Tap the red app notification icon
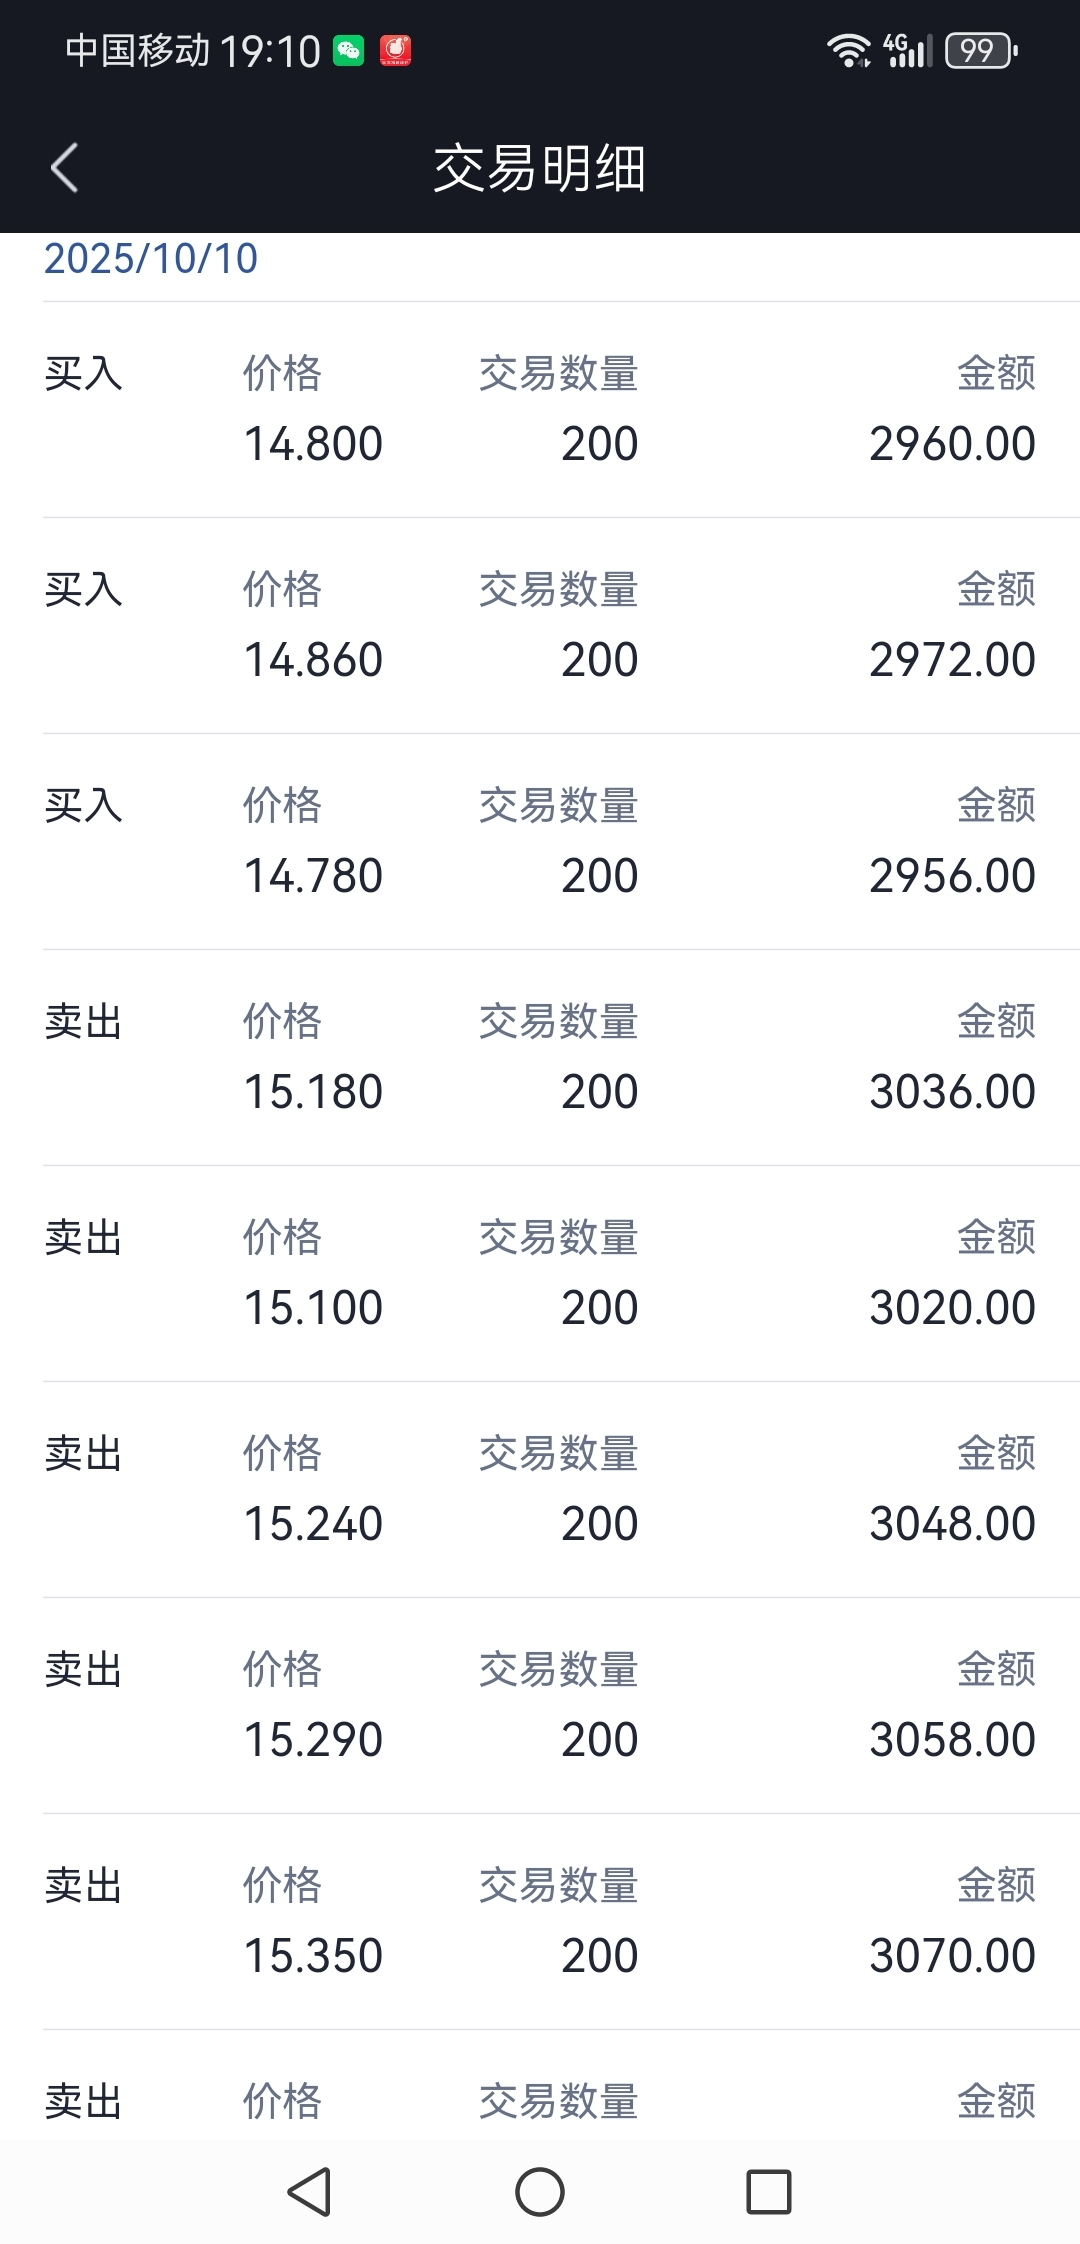The height and width of the screenshot is (2244, 1080). 395,50
